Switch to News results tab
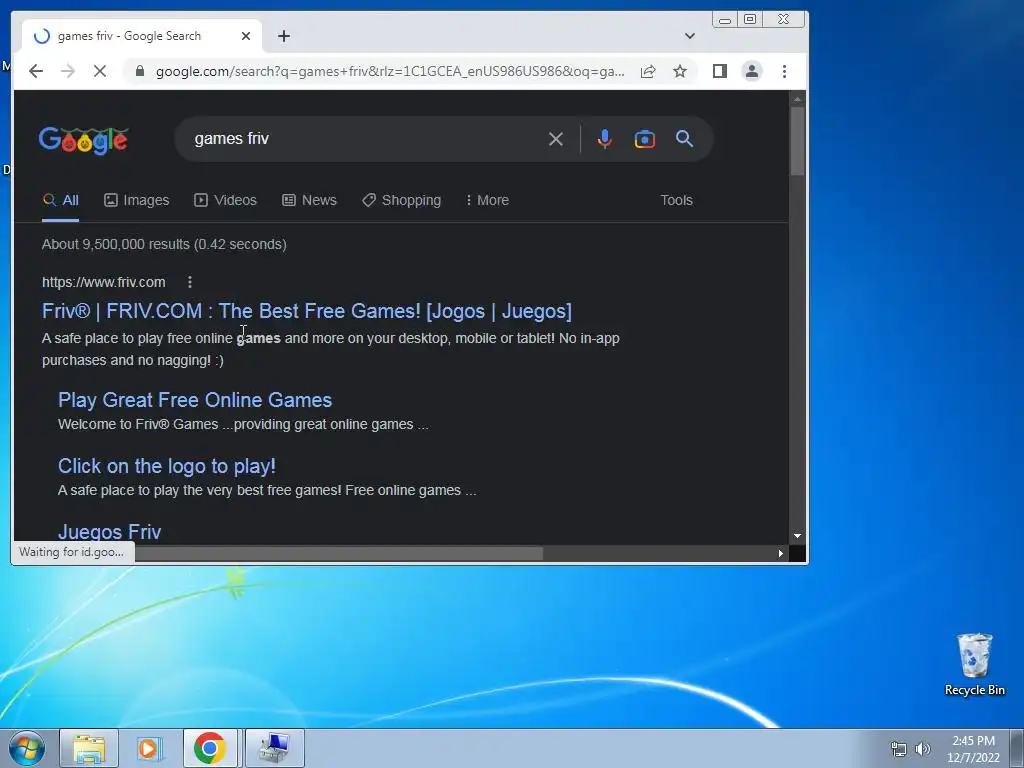 tap(310, 200)
